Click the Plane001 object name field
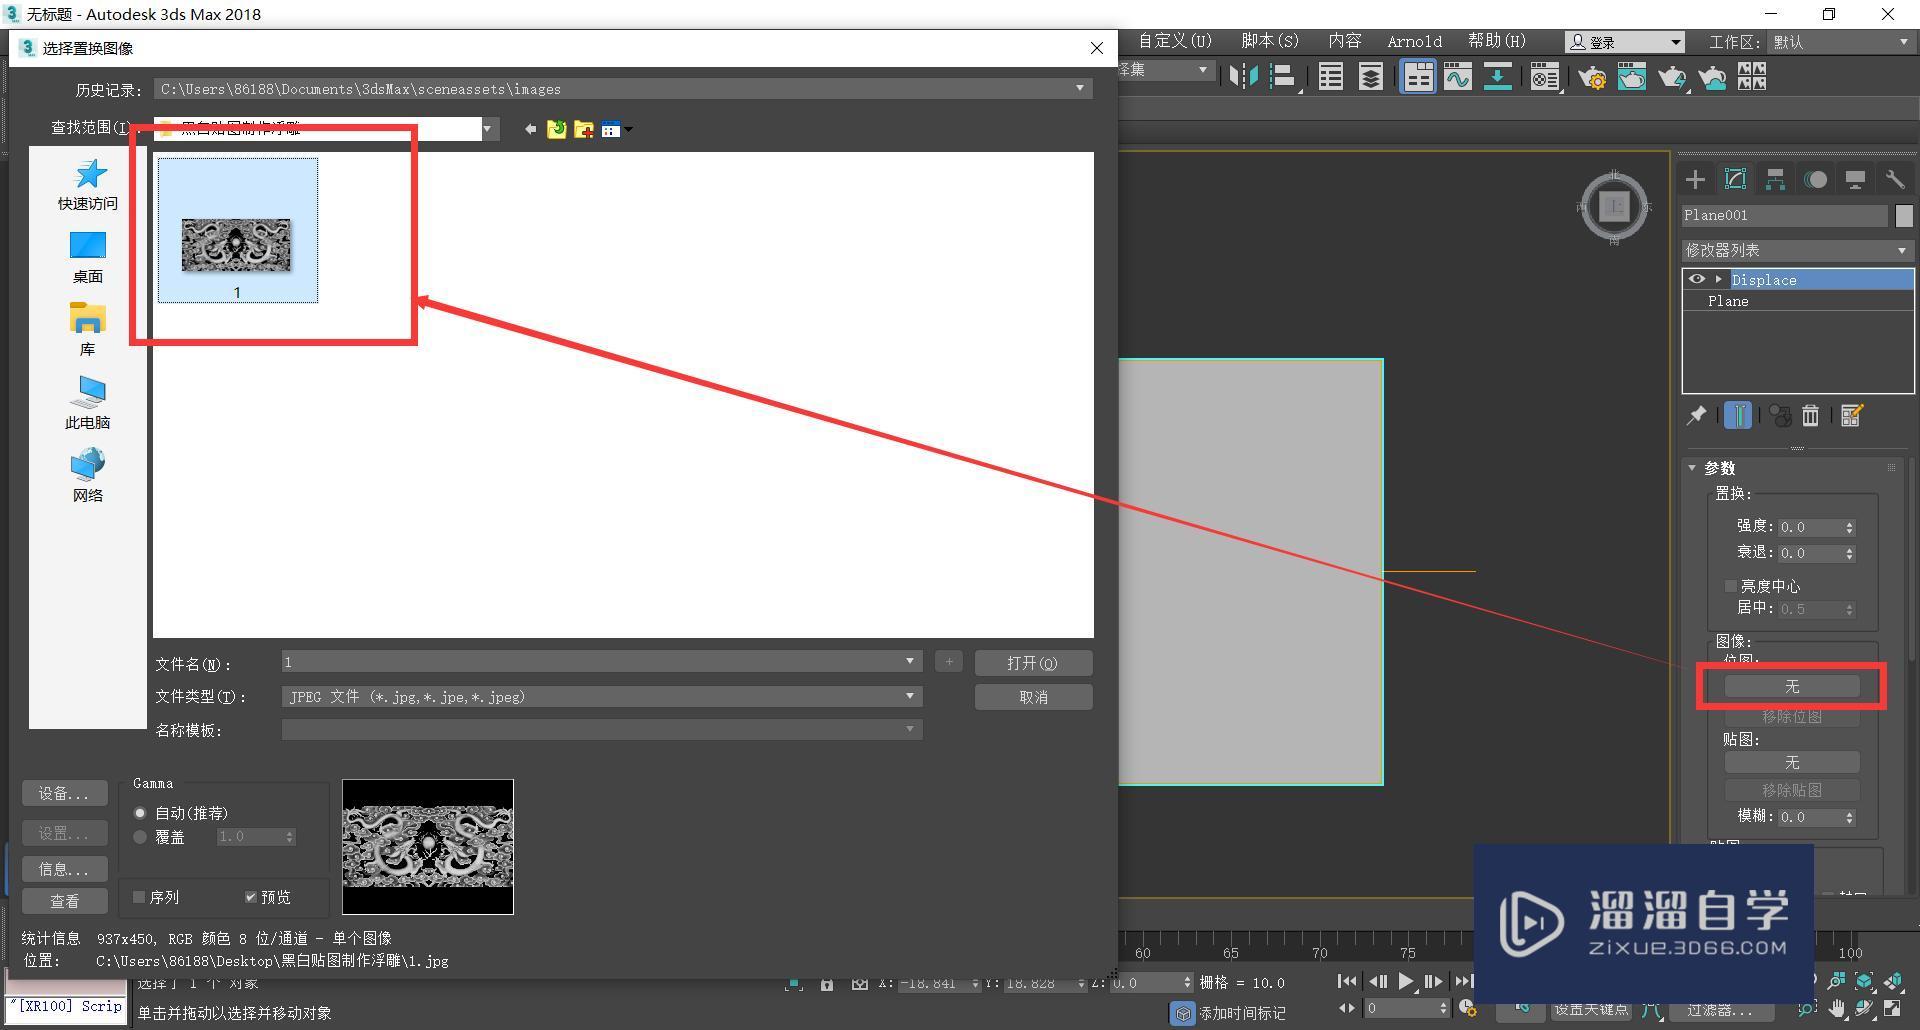 1784,215
